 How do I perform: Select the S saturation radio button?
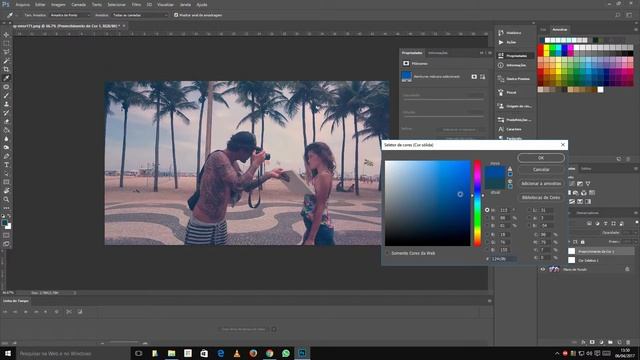click(487, 218)
